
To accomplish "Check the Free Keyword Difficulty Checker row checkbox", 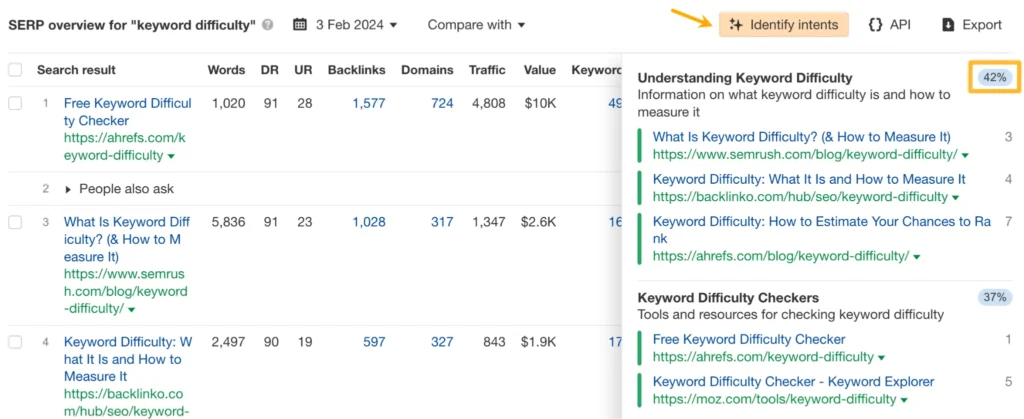I will pyautogui.click(x=15, y=102).
